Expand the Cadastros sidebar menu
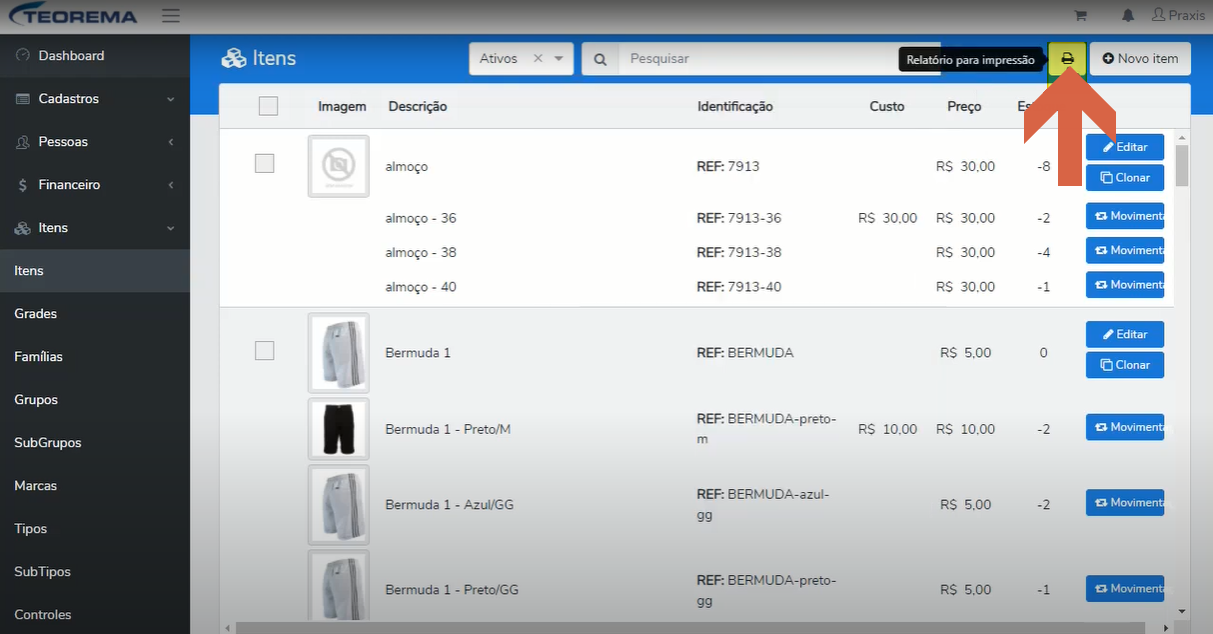Image resolution: width=1213 pixels, height=634 pixels. [x=95, y=99]
